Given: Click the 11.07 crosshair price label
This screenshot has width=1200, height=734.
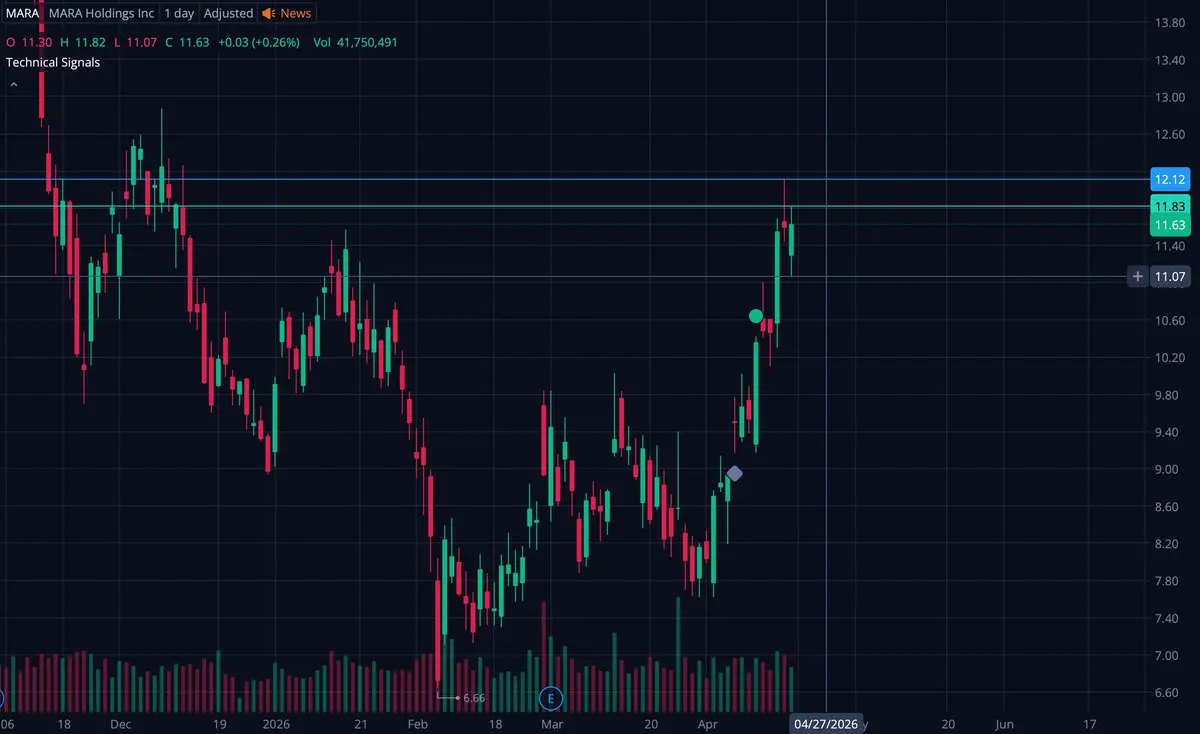Looking at the screenshot, I should click(1169, 276).
